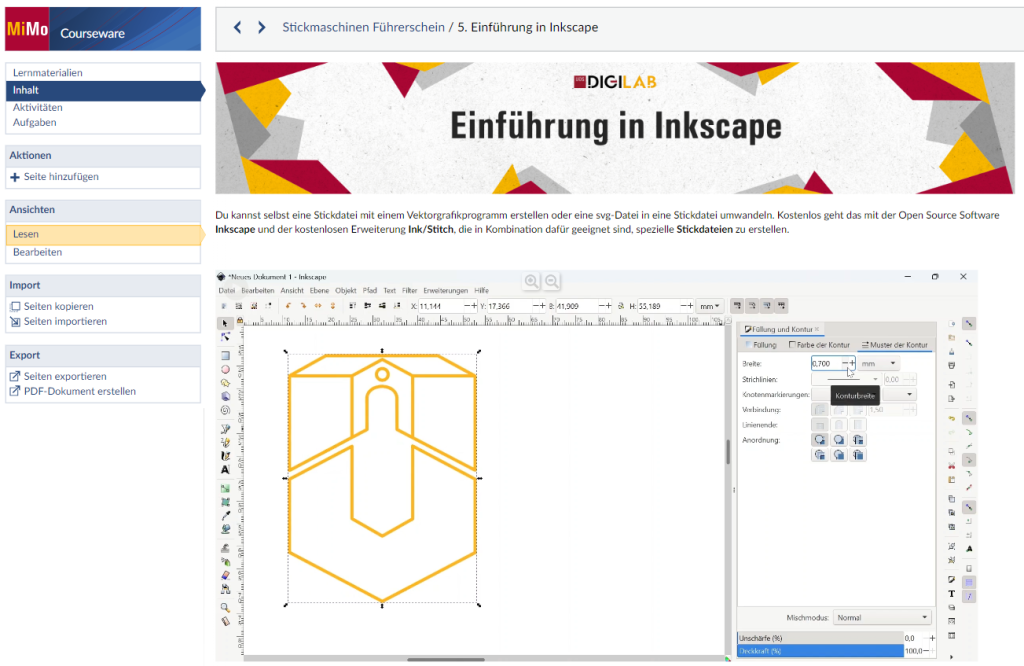This screenshot has width=1024, height=666.
Task: Open the Aktivitäten sidebar entry
Action: click(38, 107)
